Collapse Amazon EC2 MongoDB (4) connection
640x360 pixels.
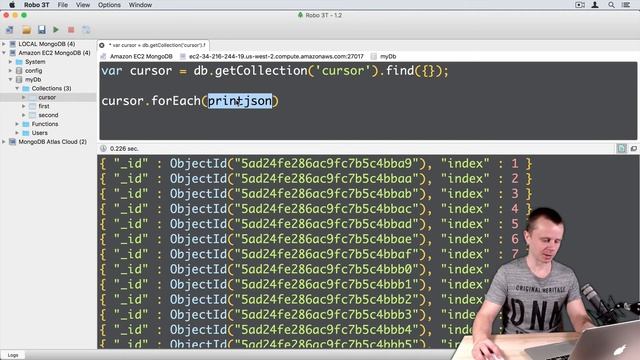pyautogui.click(x=4, y=53)
